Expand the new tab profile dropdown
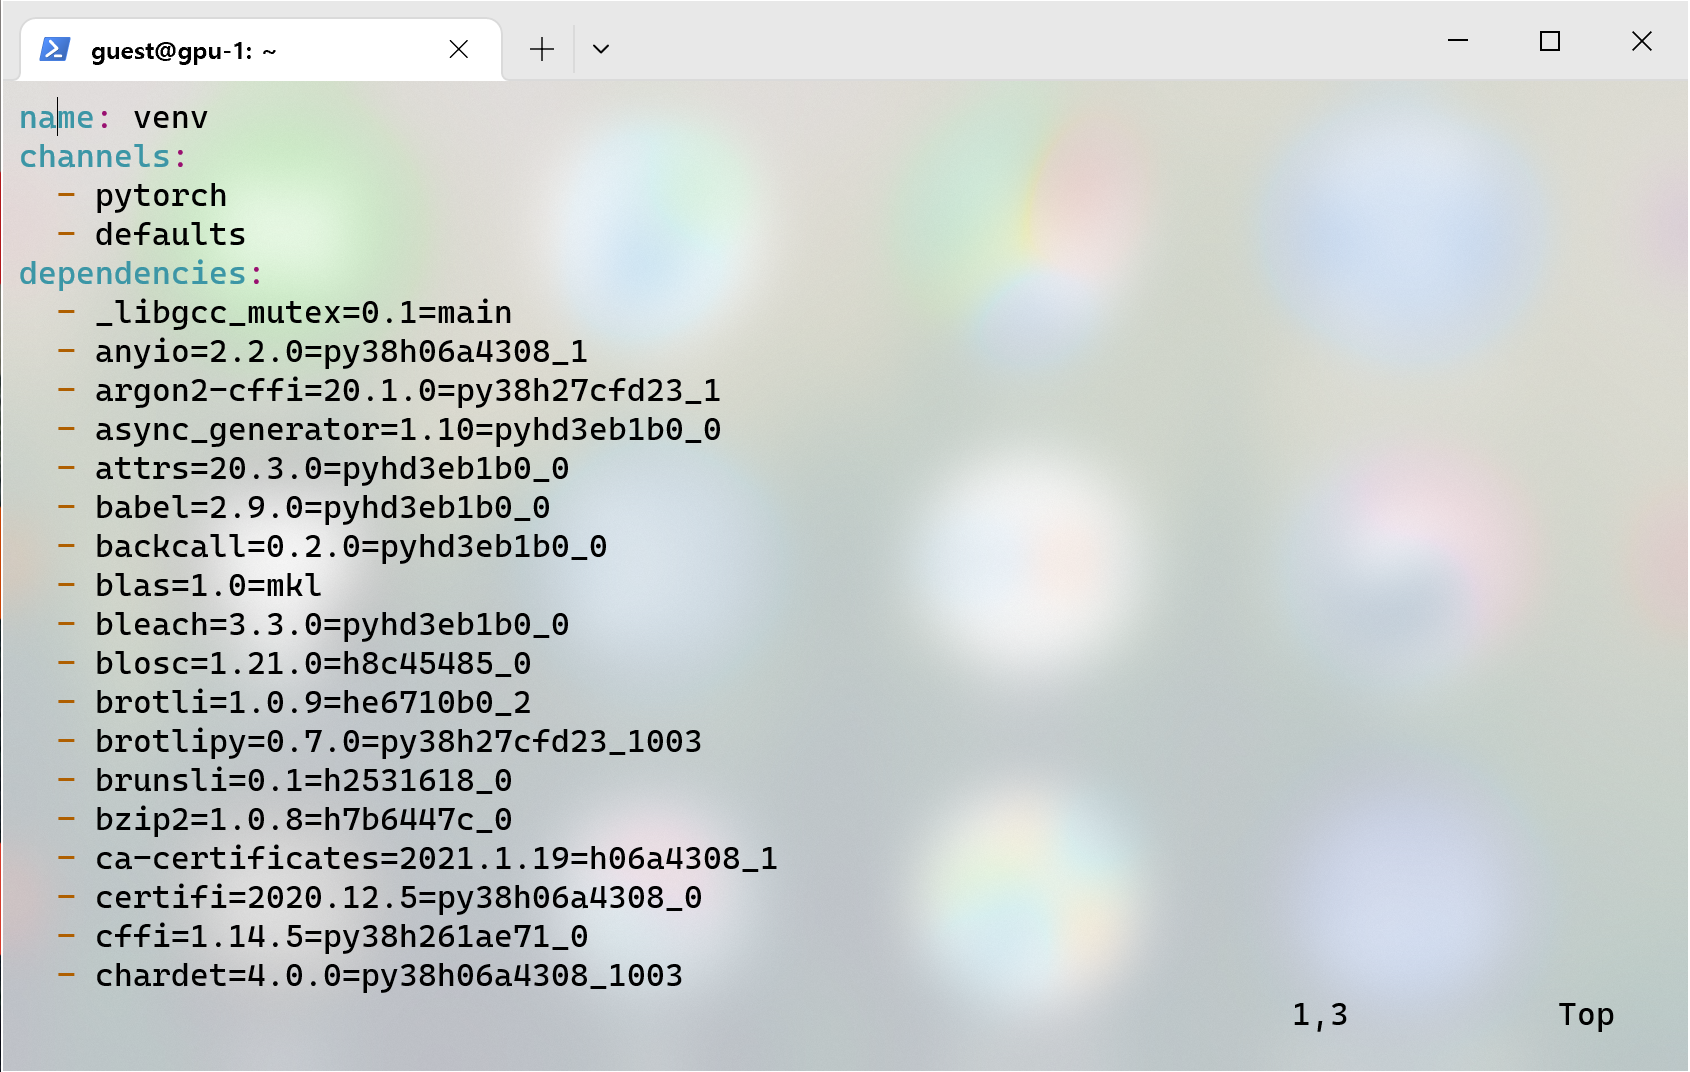The width and height of the screenshot is (1690, 1072). (x=601, y=49)
